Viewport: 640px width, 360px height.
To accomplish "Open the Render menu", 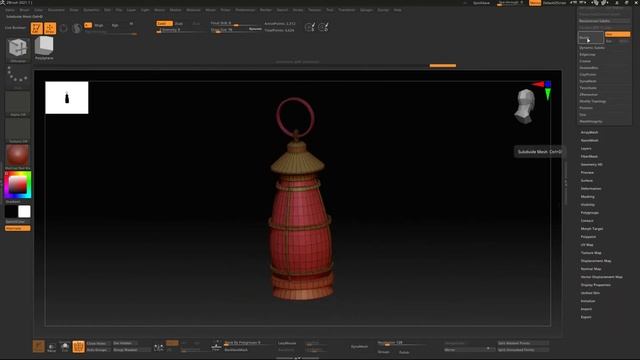I will [266, 10].
